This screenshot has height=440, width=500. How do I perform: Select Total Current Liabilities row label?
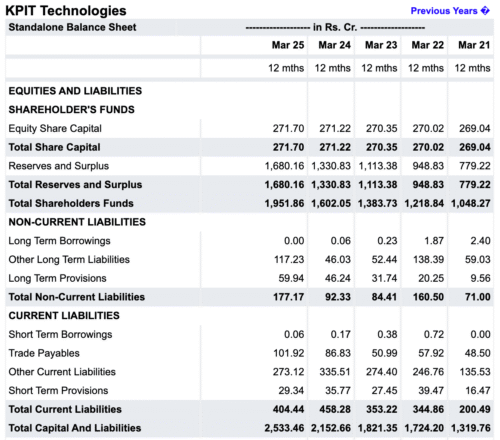point(65,409)
